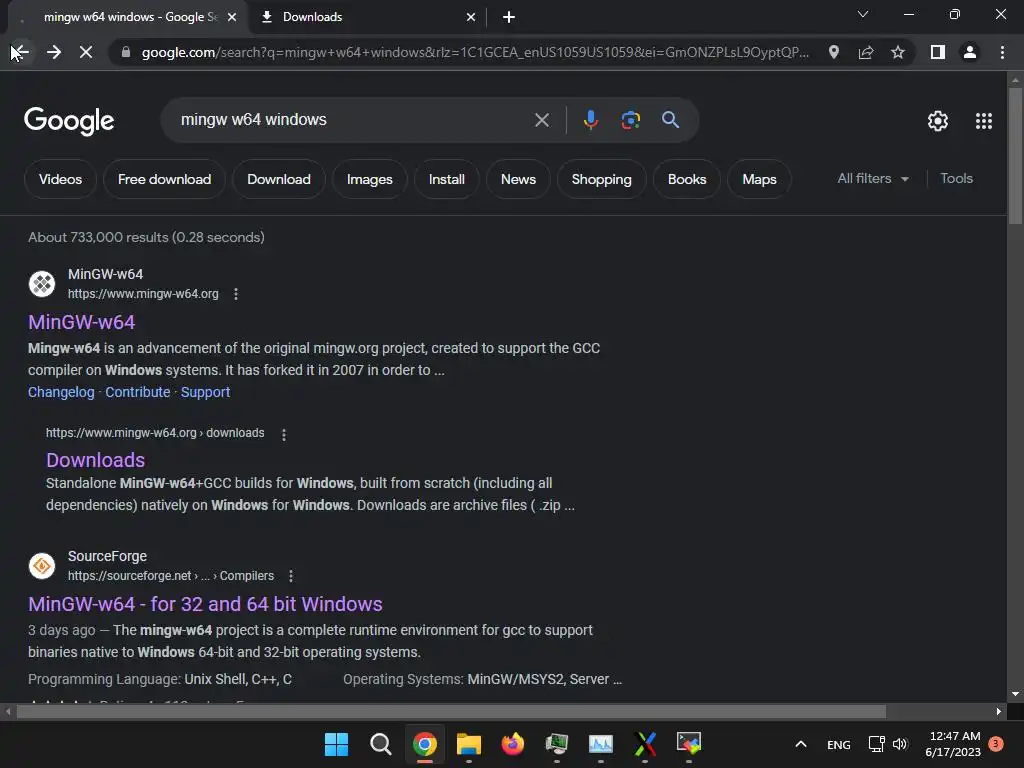The image size is (1024, 768).
Task: Open the Contribute sitelink
Action: [x=138, y=392]
